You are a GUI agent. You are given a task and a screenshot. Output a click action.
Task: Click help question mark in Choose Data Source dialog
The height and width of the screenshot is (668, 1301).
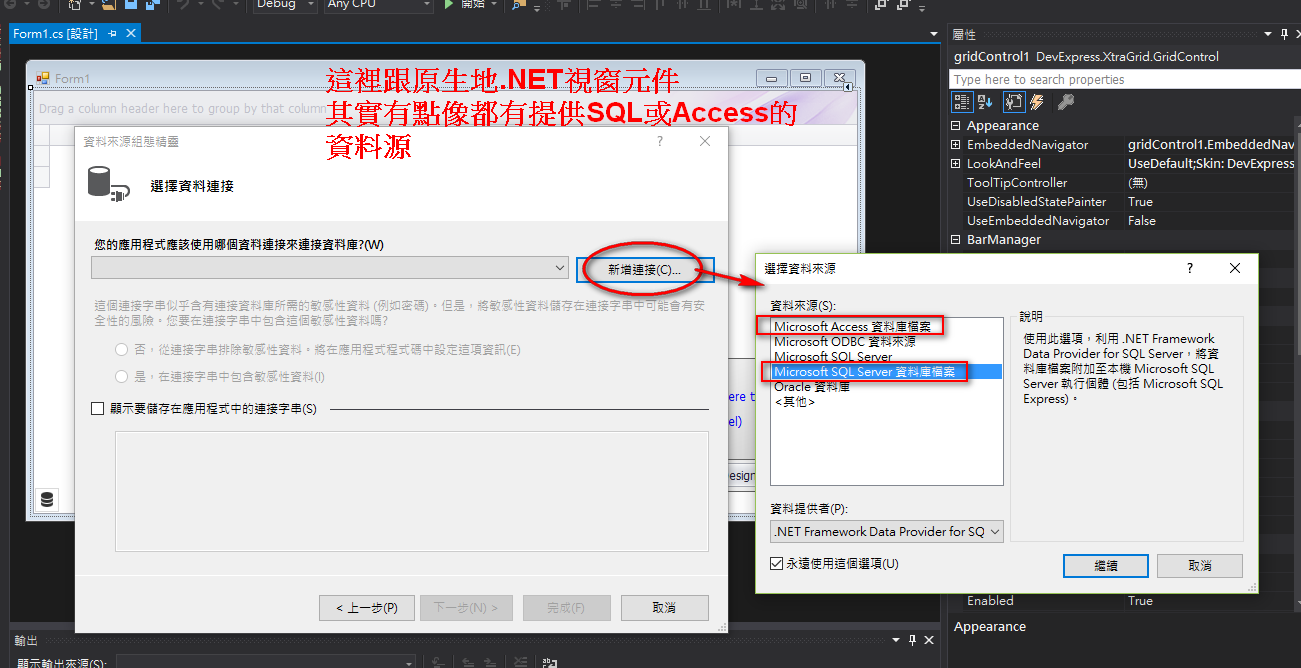point(1189,268)
